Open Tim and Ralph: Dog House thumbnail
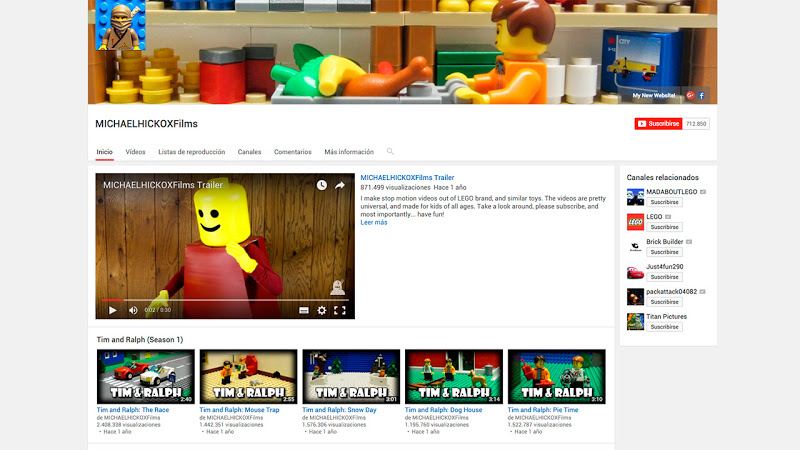This screenshot has width=800, height=450. tap(454, 377)
